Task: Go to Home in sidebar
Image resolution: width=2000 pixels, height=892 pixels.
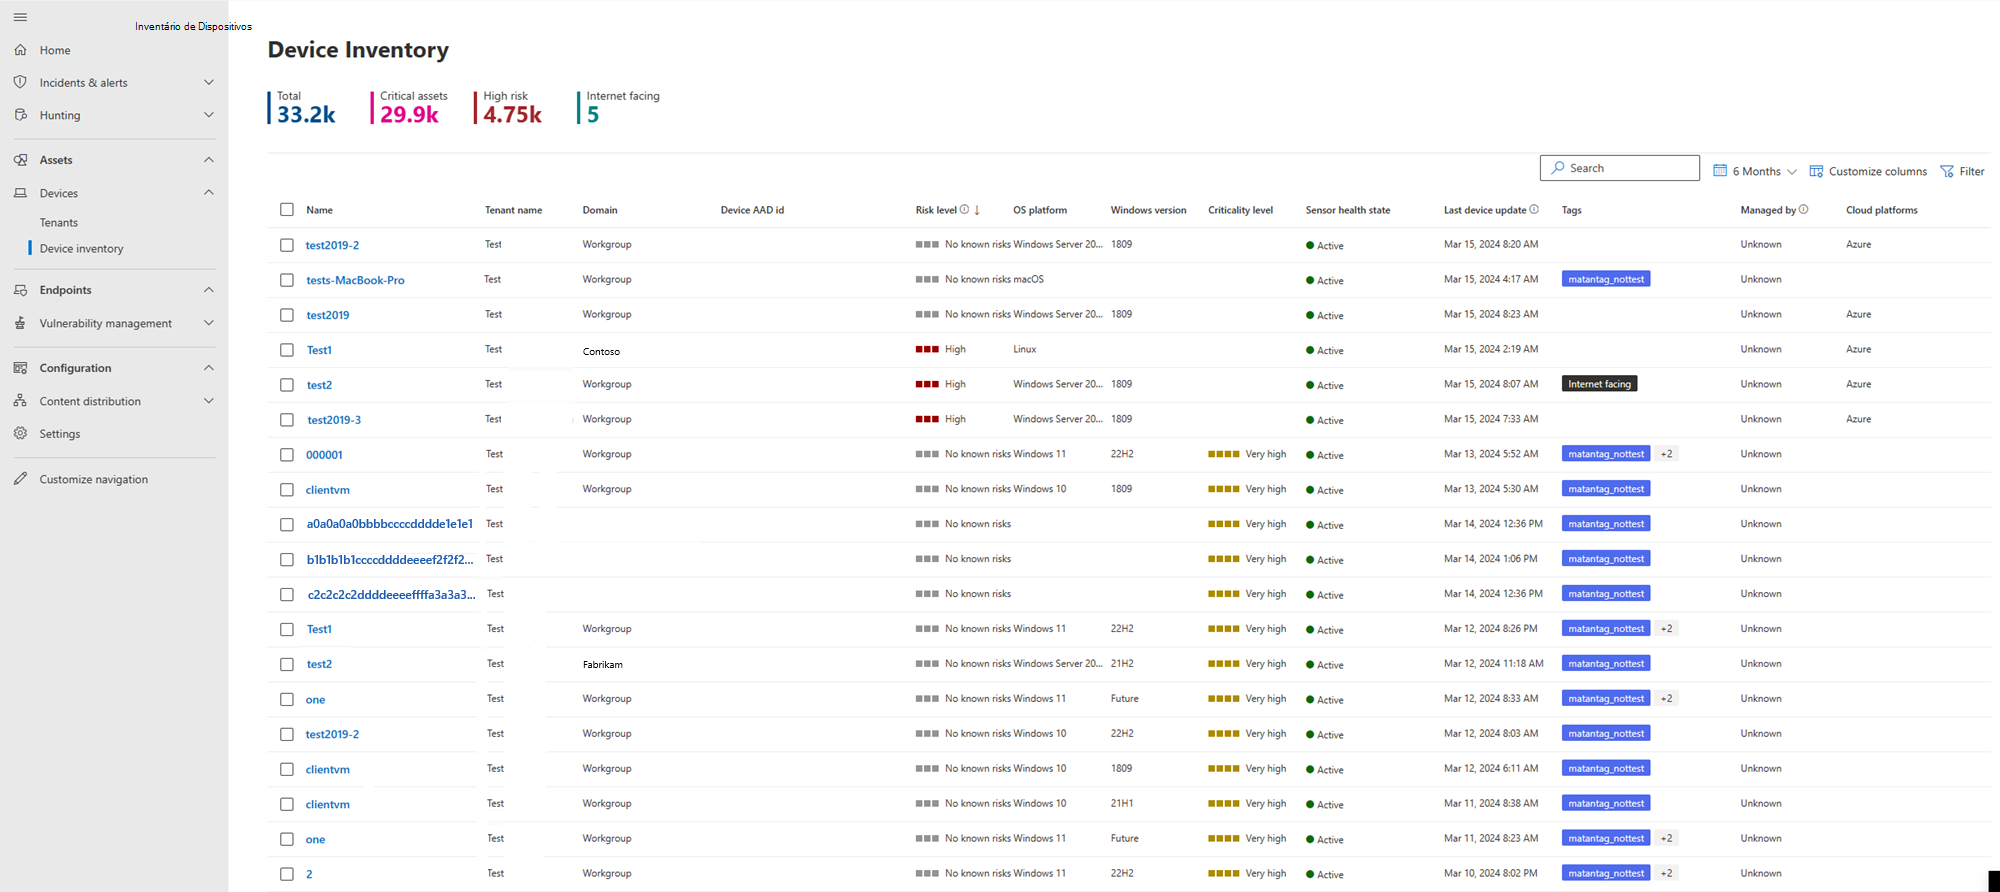Action: pos(55,50)
